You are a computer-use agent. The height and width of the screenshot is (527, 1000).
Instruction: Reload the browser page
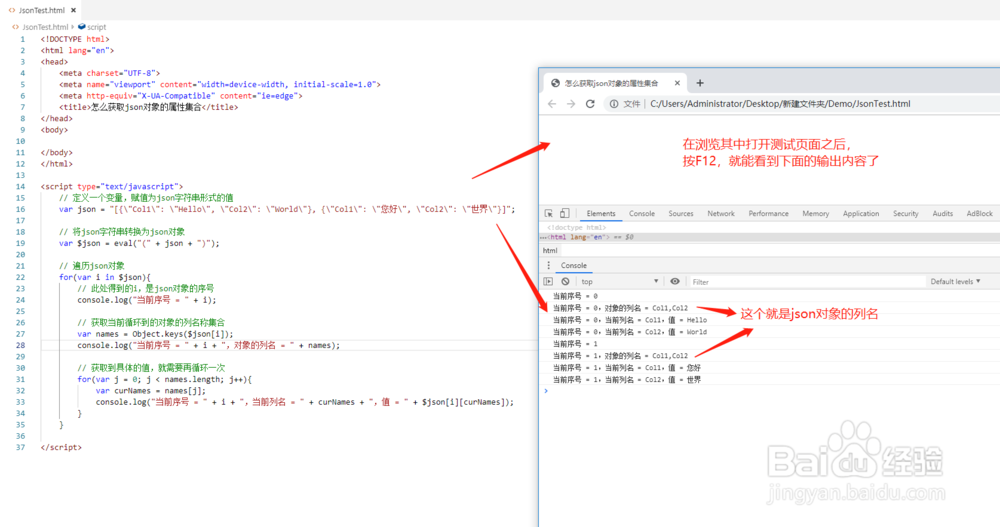click(591, 104)
